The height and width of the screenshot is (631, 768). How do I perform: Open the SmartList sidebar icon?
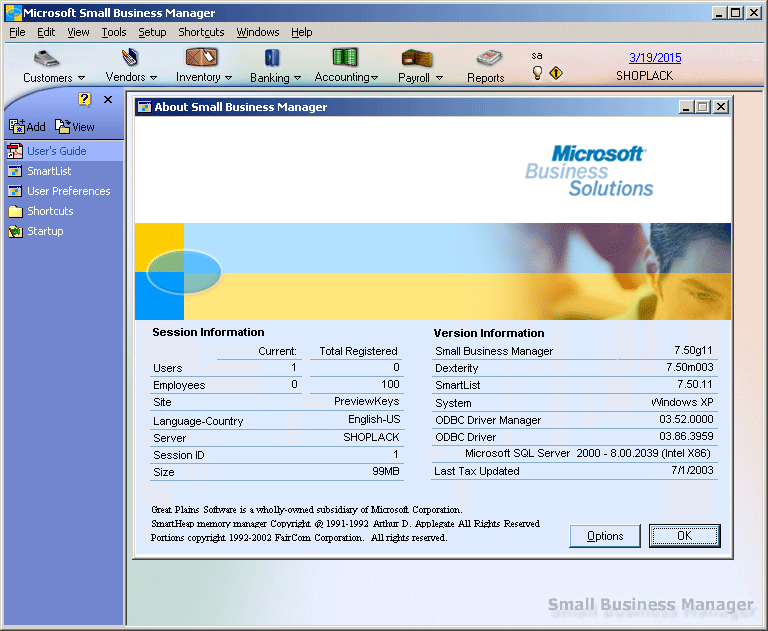pyautogui.click(x=15, y=171)
